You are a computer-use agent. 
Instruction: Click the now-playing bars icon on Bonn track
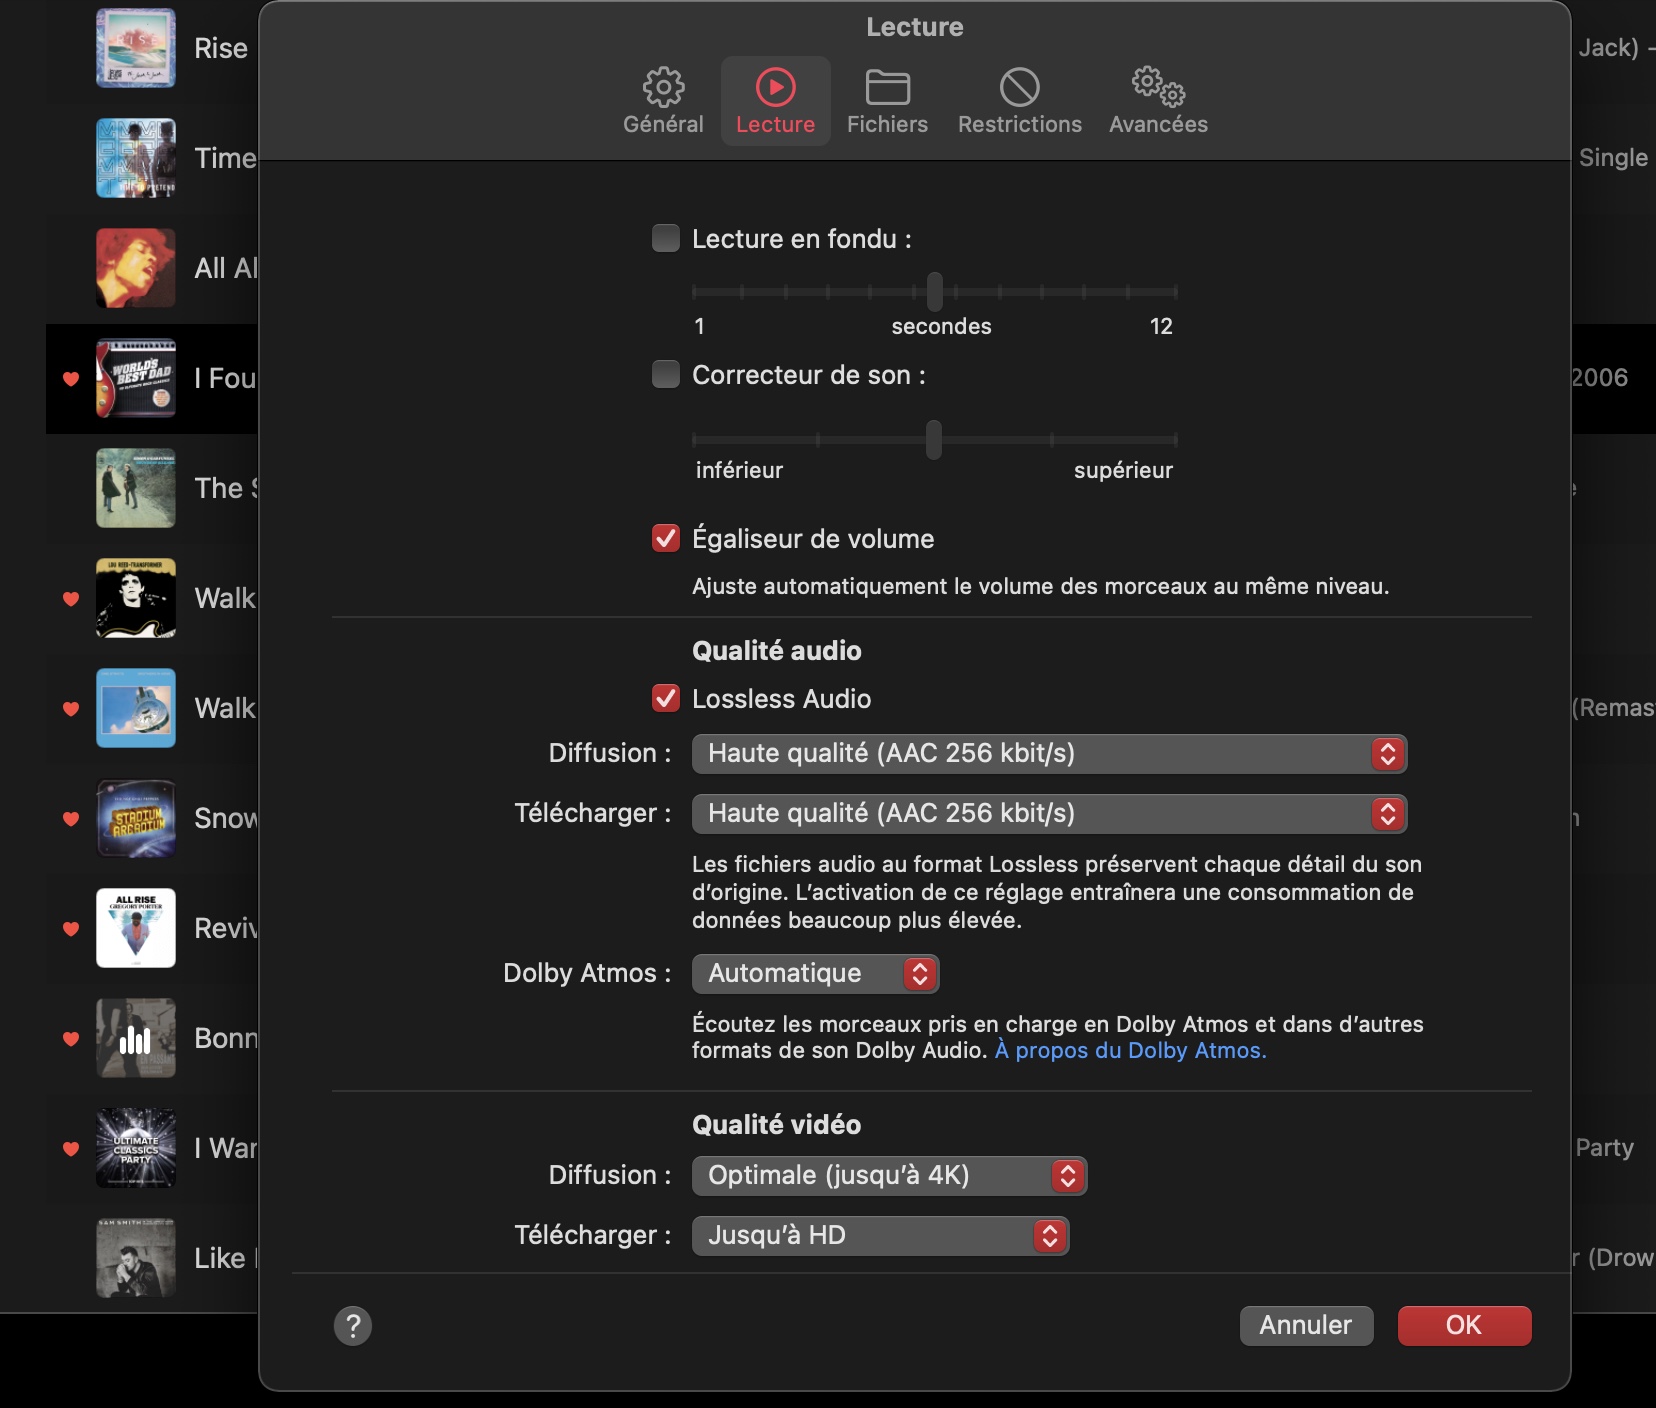pyautogui.click(x=135, y=1039)
